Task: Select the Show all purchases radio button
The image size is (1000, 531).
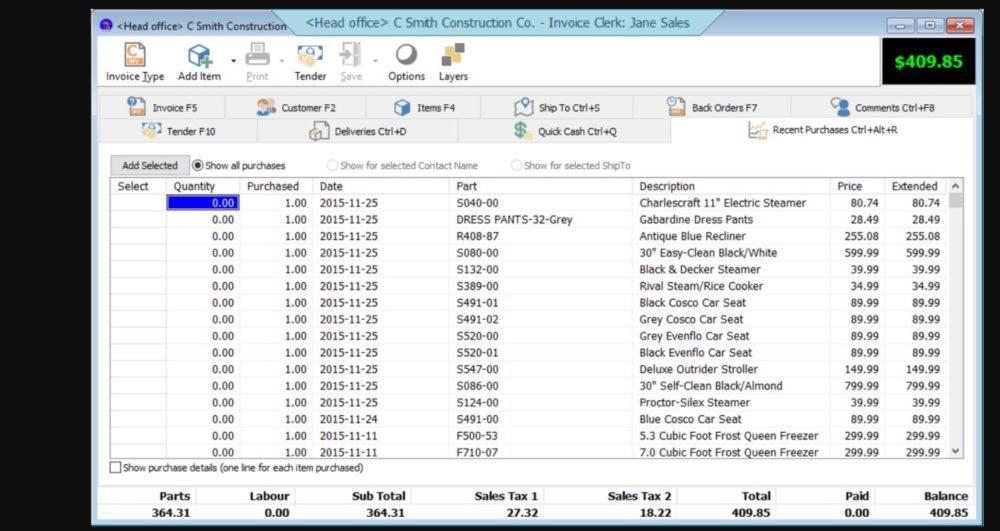Action: pyautogui.click(x=198, y=166)
